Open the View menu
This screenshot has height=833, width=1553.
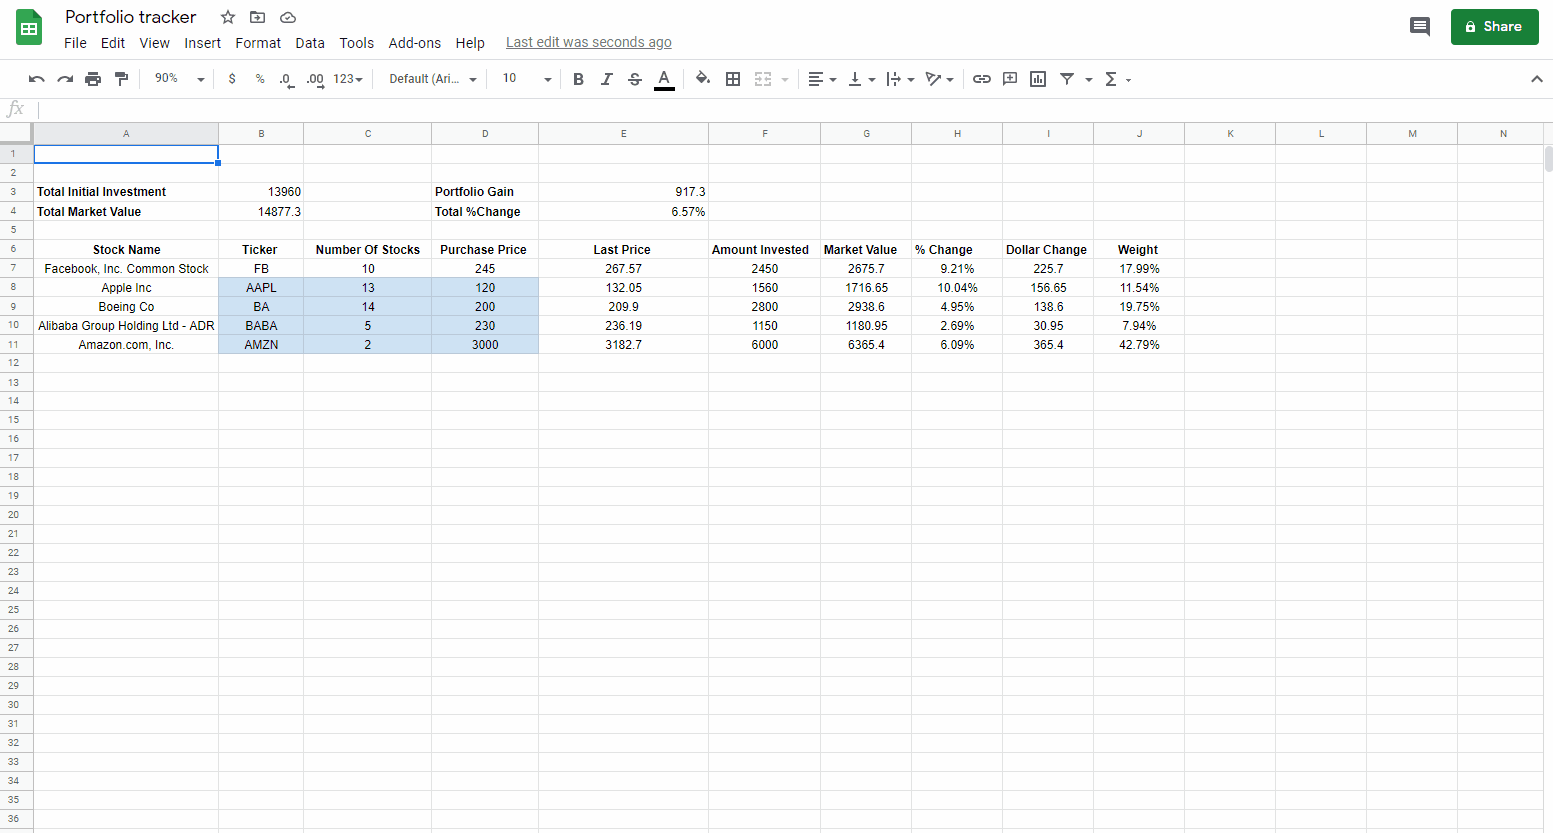(154, 43)
